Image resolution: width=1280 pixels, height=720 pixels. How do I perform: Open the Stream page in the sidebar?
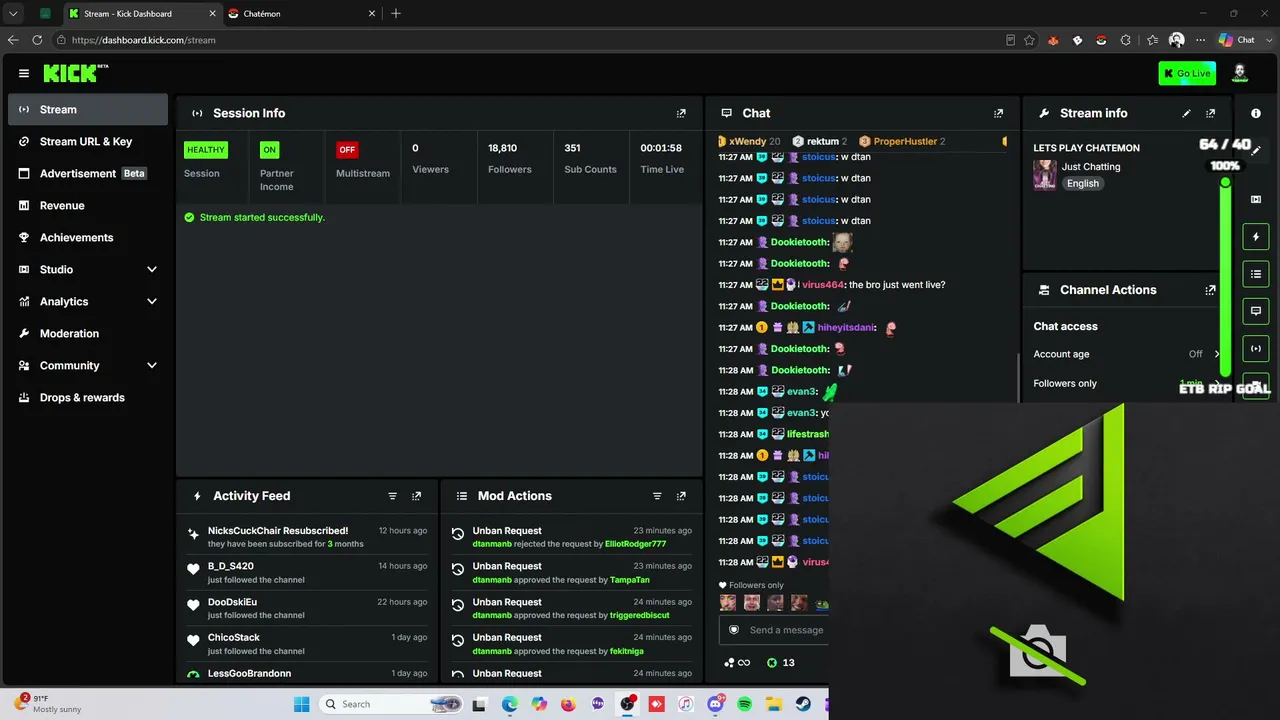(x=88, y=110)
